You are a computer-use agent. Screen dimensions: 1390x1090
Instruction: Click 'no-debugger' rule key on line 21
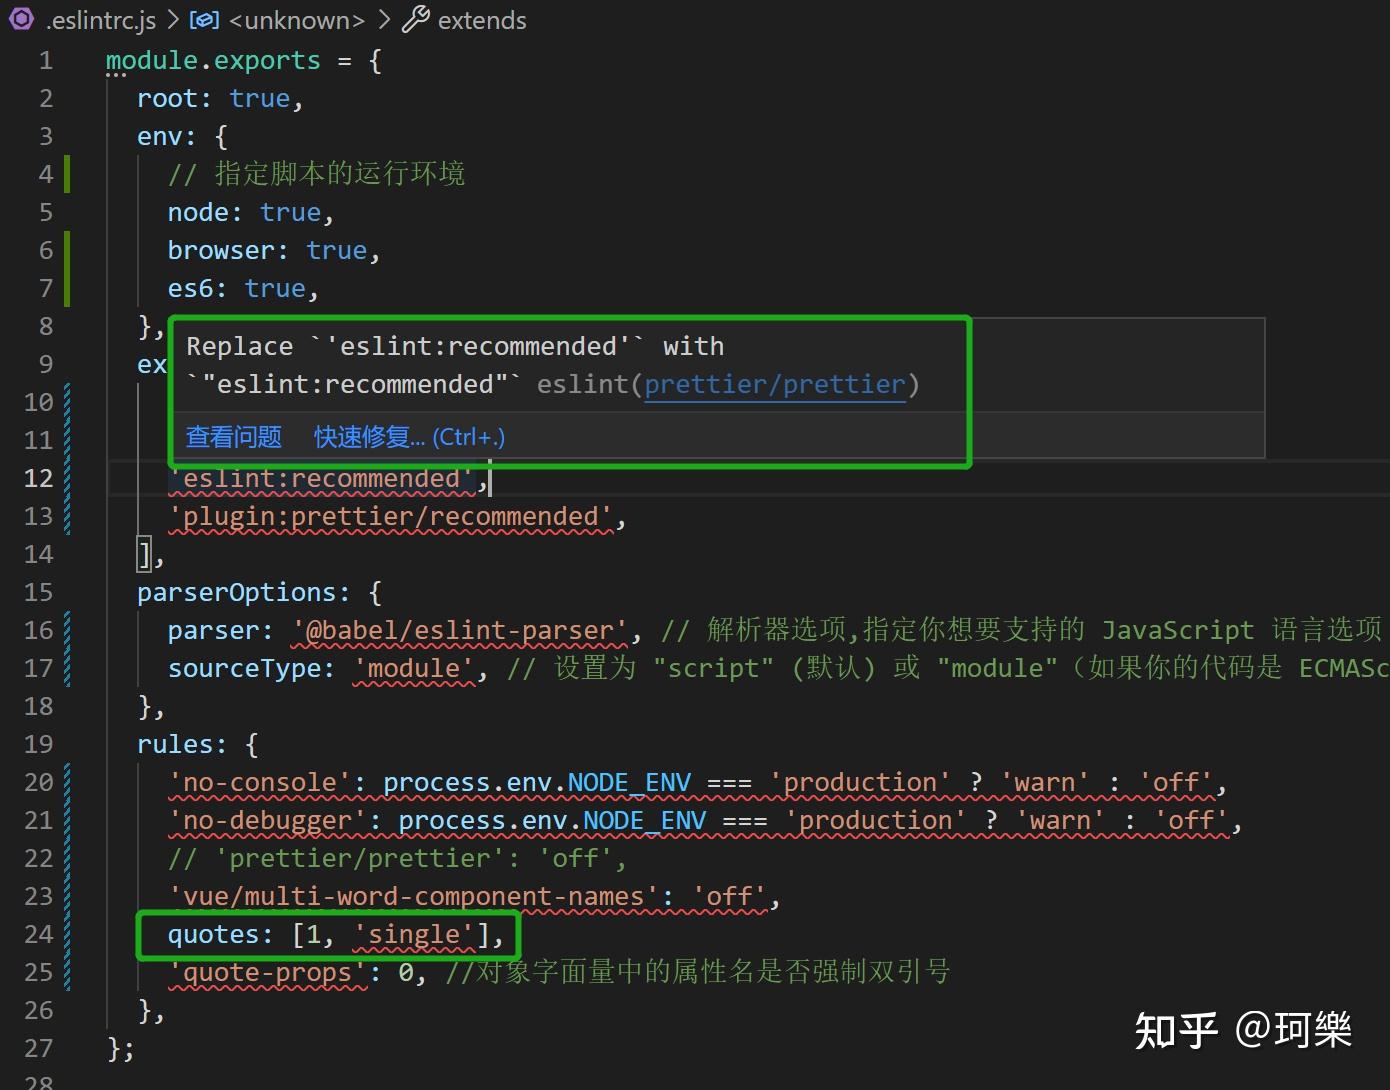pyautogui.click(x=267, y=821)
